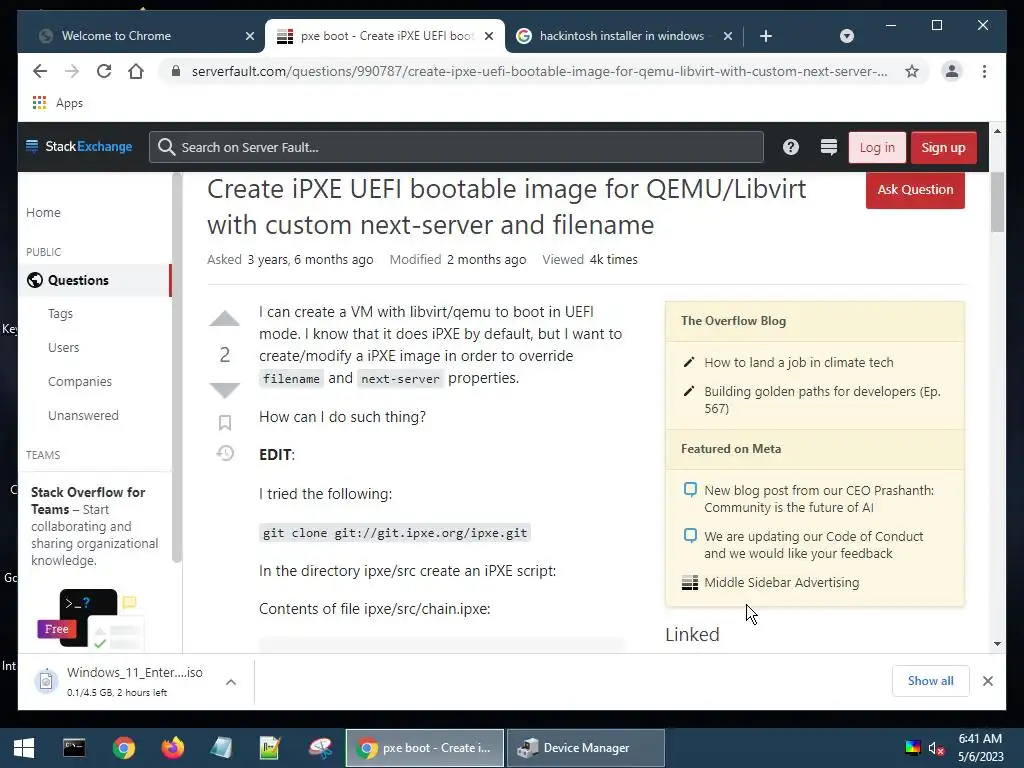Downvote the question
Image resolution: width=1024 pixels, height=768 pixels.
point(225,390)
